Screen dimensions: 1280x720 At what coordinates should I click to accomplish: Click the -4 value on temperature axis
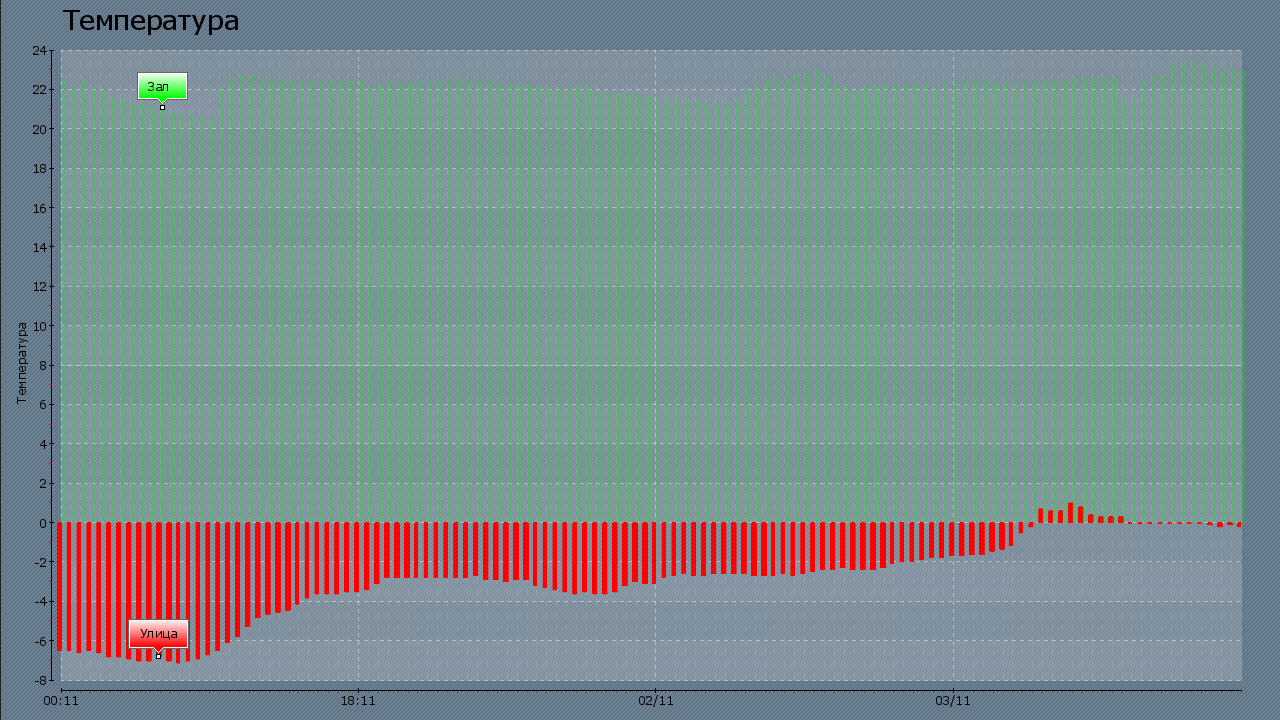(x=40, y=601)
